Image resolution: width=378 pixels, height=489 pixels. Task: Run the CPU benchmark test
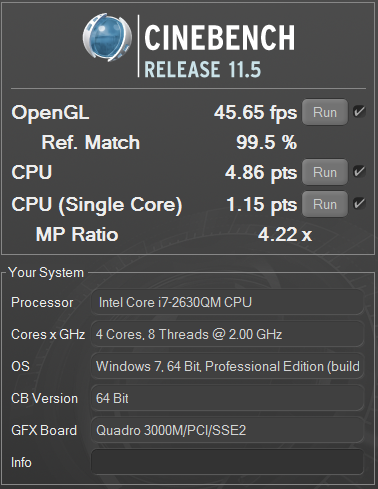[325, 172]
